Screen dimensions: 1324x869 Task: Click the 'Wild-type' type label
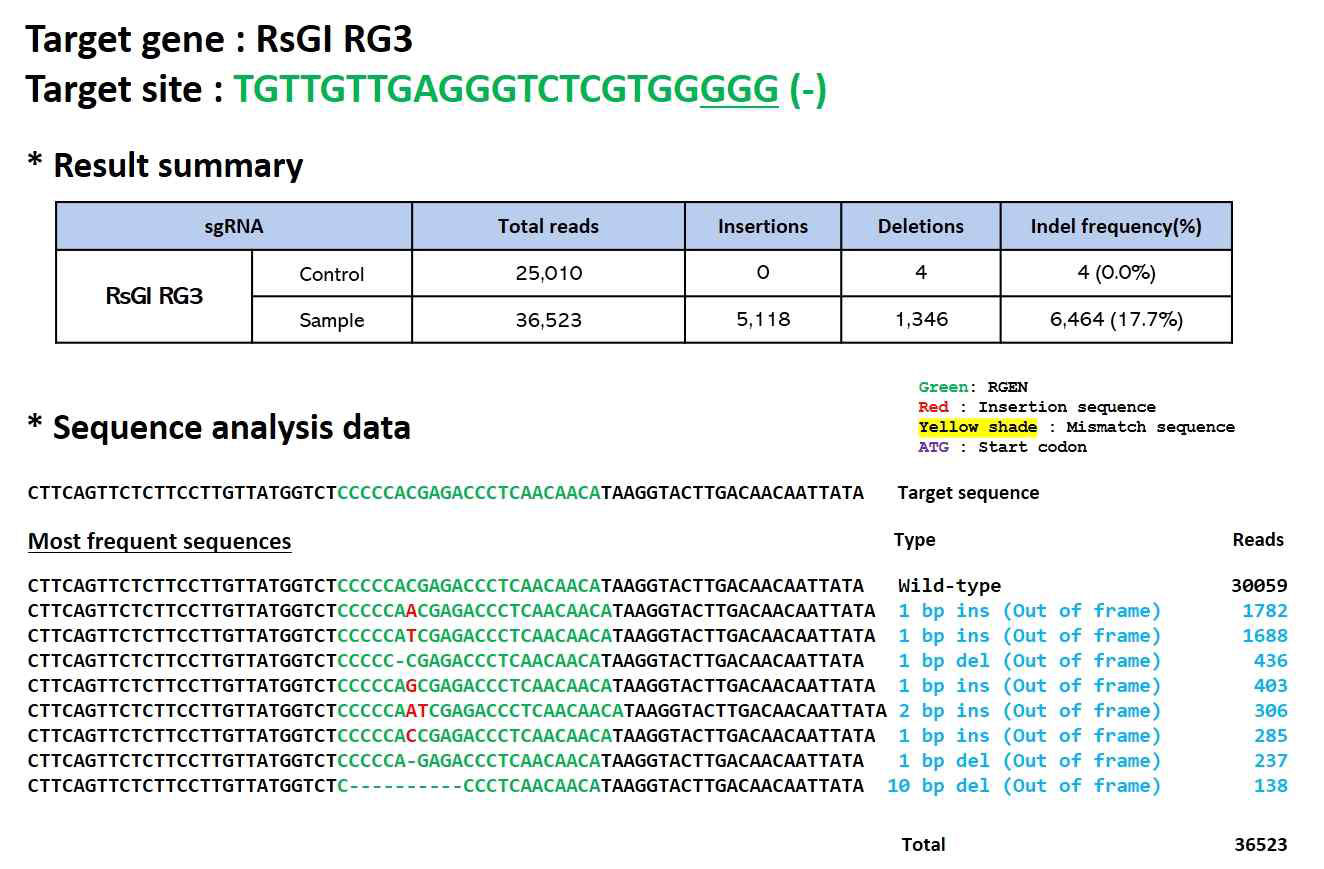(949, 586)
